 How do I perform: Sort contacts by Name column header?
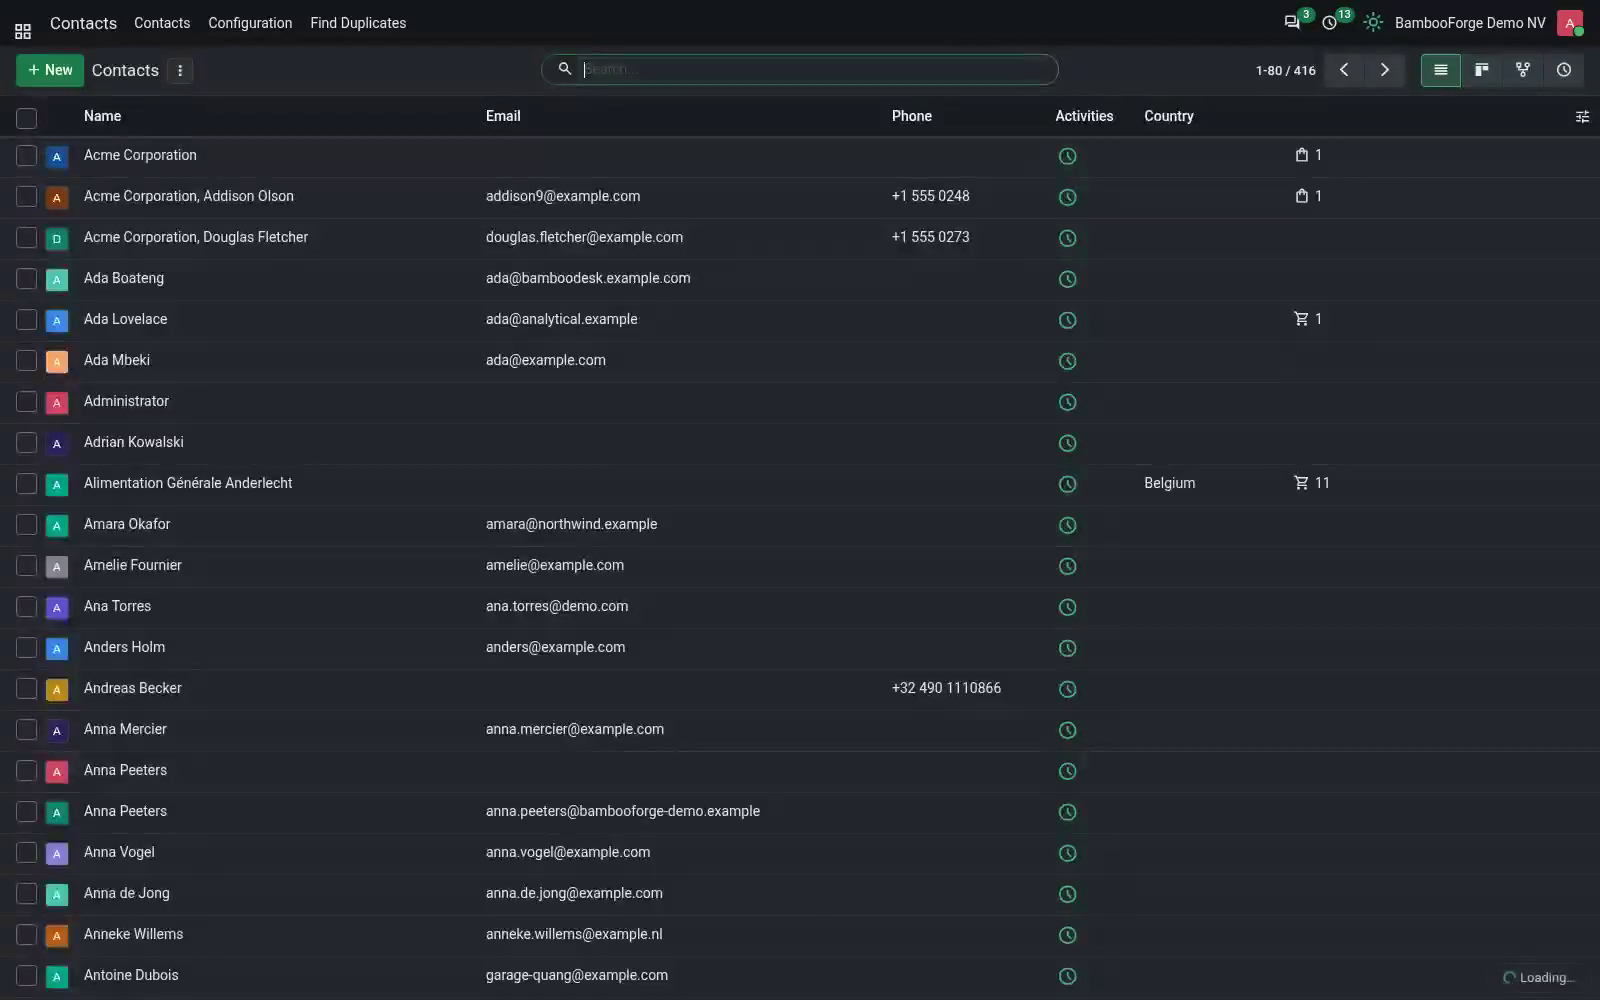click(x=102, y=116)
